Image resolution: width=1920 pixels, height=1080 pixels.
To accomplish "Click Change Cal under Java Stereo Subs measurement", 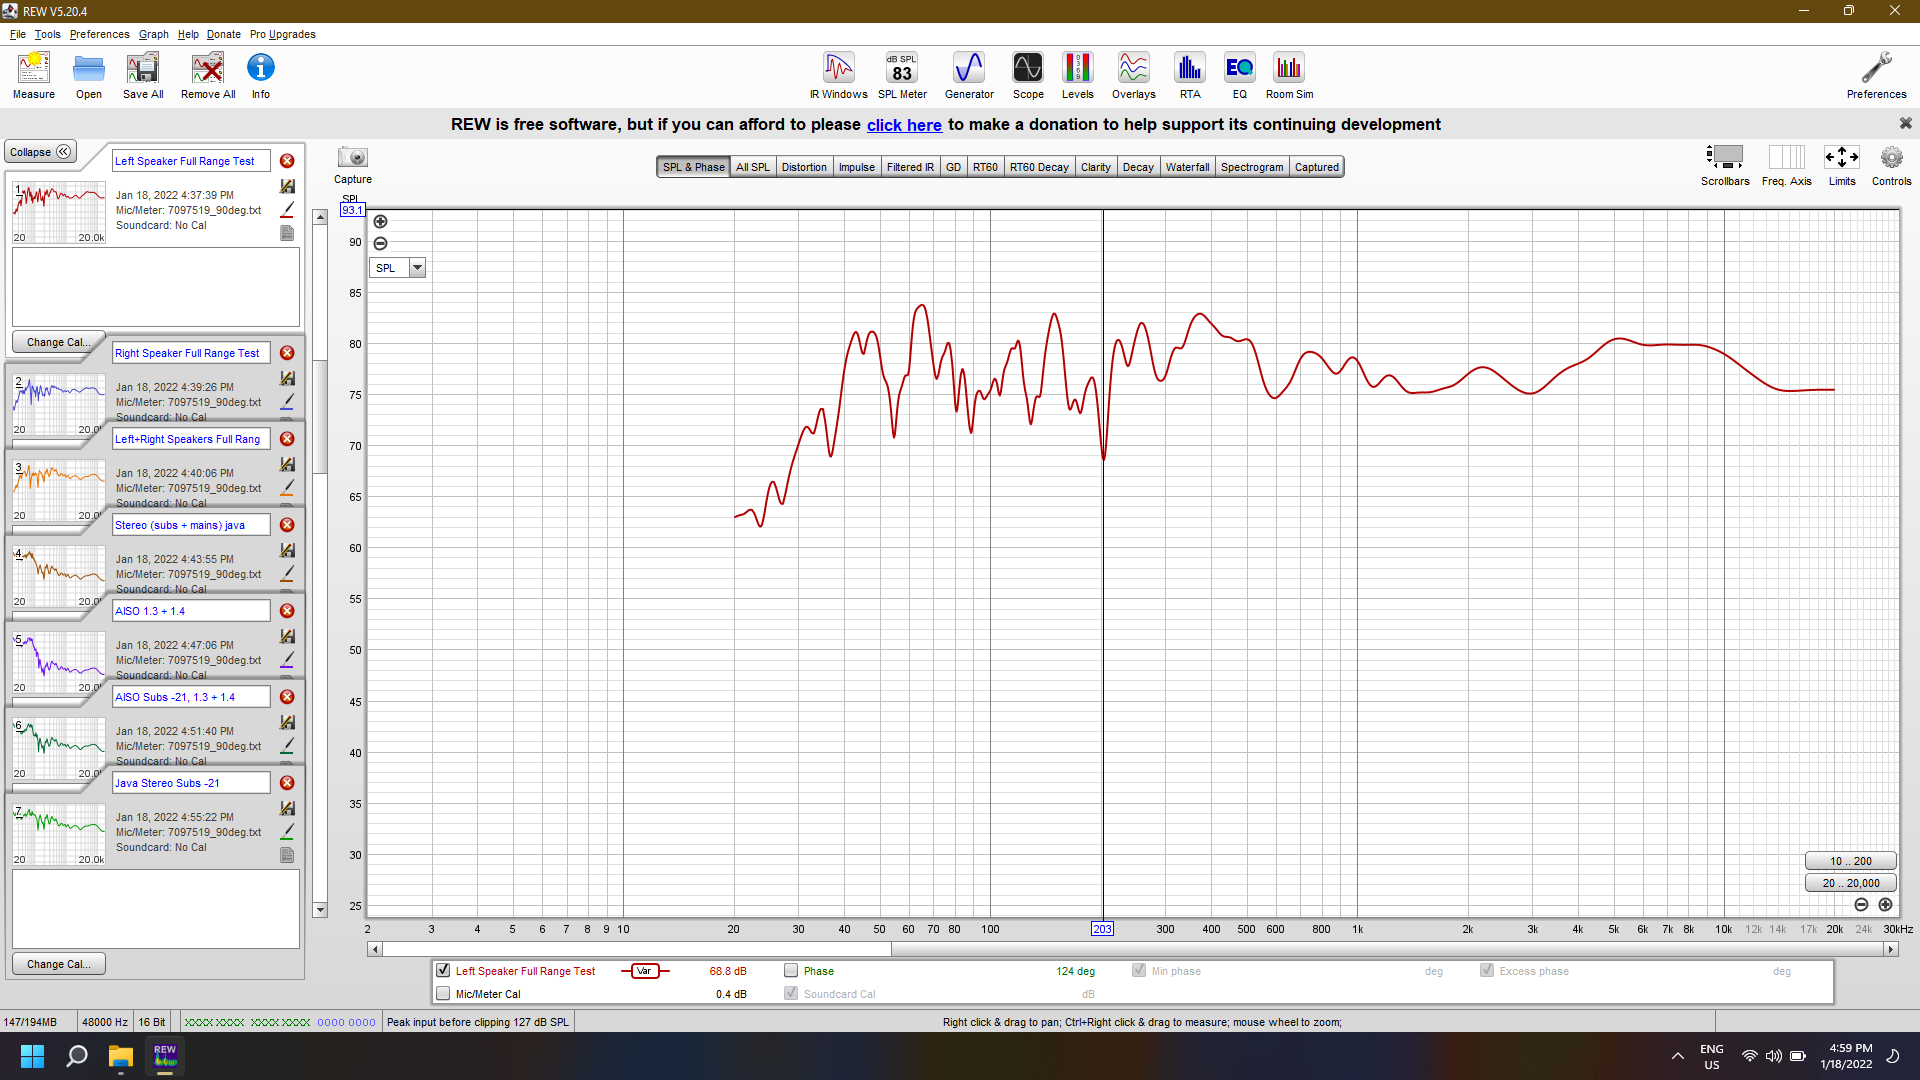I will click(x=59, y=964).
